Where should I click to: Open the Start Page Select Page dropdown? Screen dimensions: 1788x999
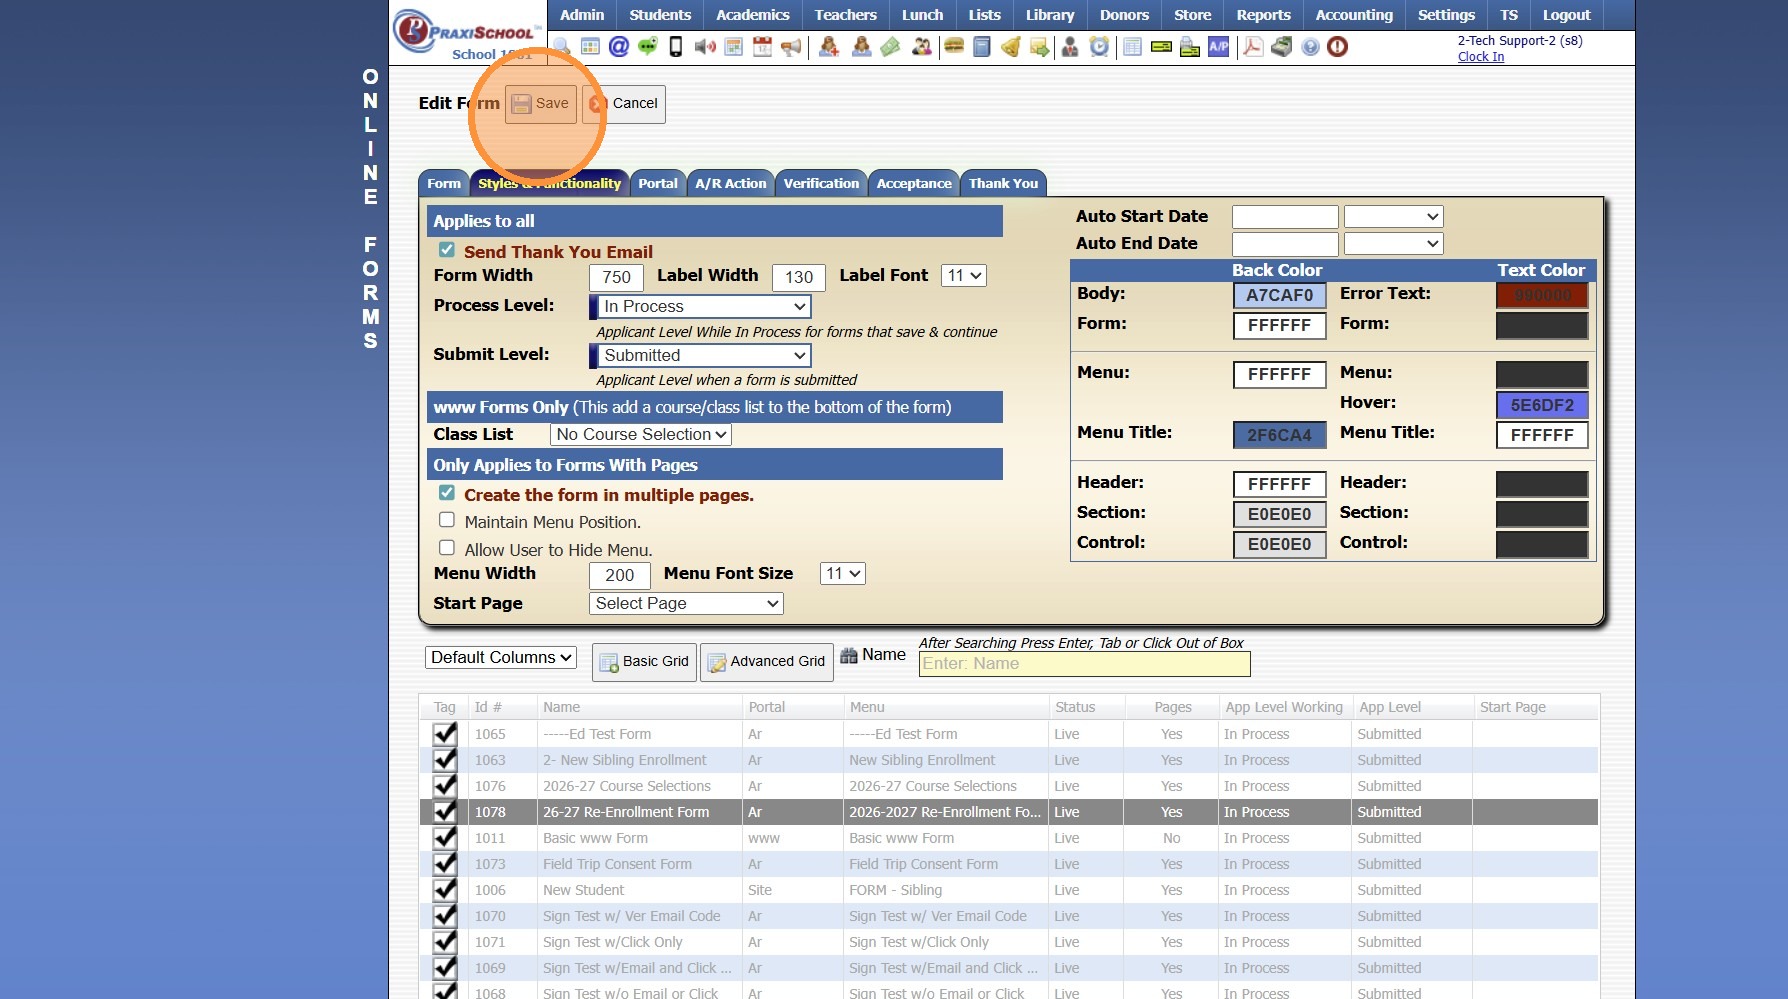[x=686, y=604]
